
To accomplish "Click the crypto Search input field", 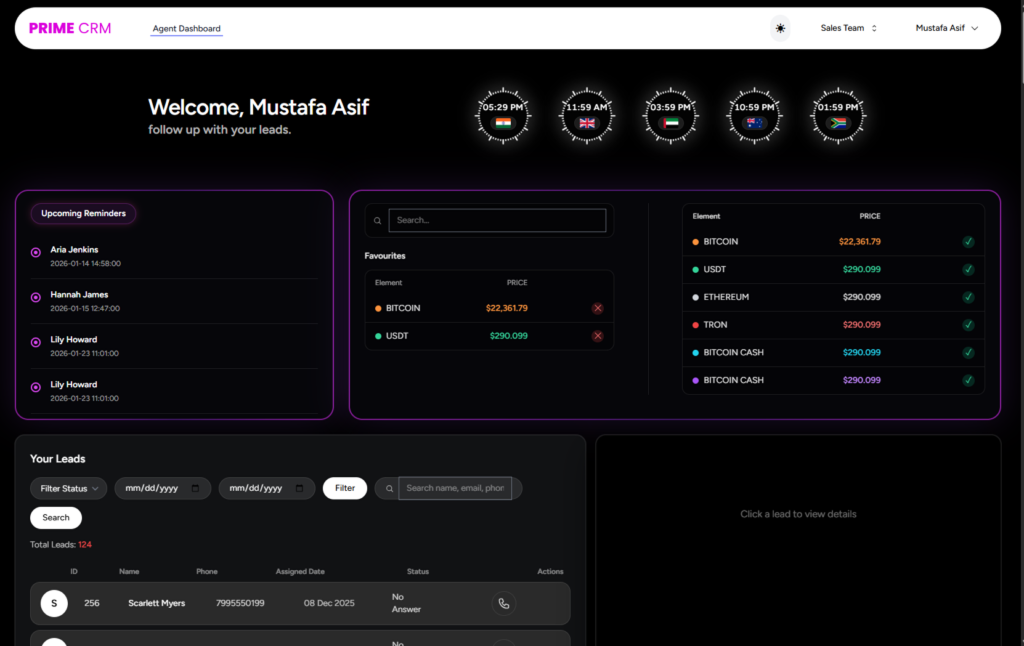I will point(497,220).
